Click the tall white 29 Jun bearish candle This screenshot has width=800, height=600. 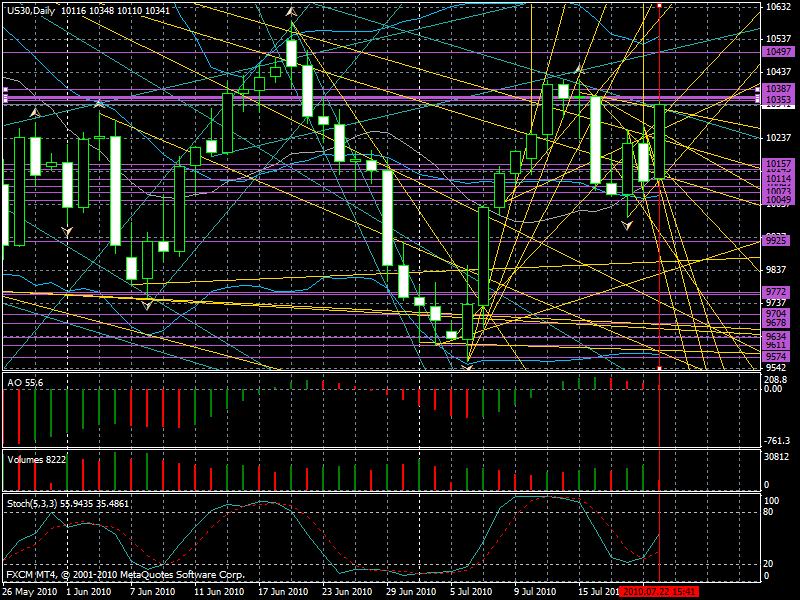click(387, 218)
